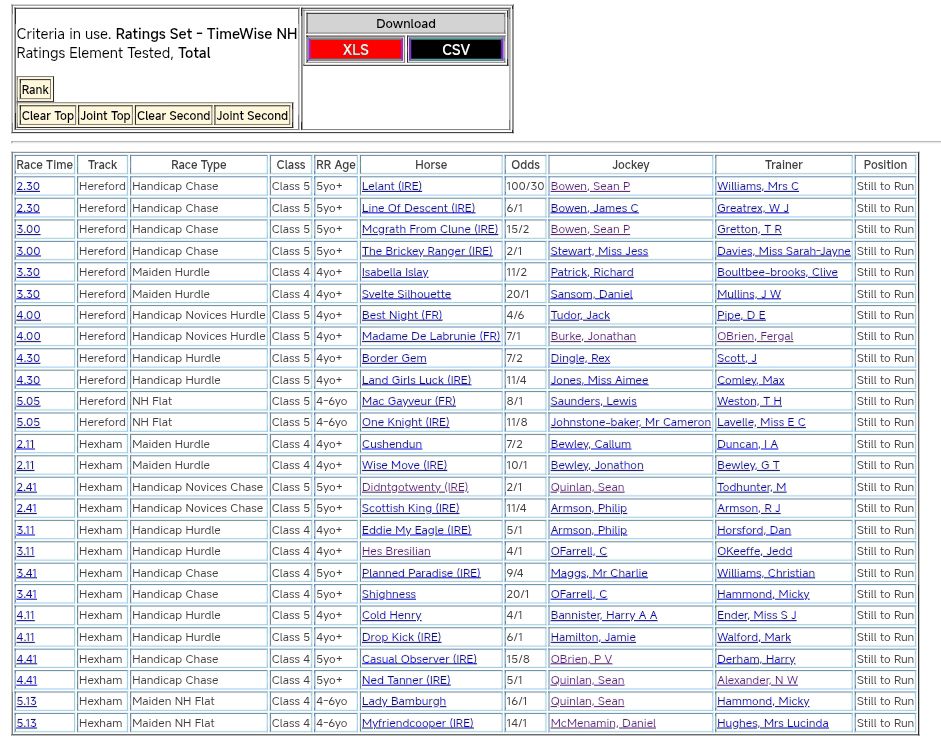
Task: Open horse link Lelant (IRE)
Action: pos(392,187)
